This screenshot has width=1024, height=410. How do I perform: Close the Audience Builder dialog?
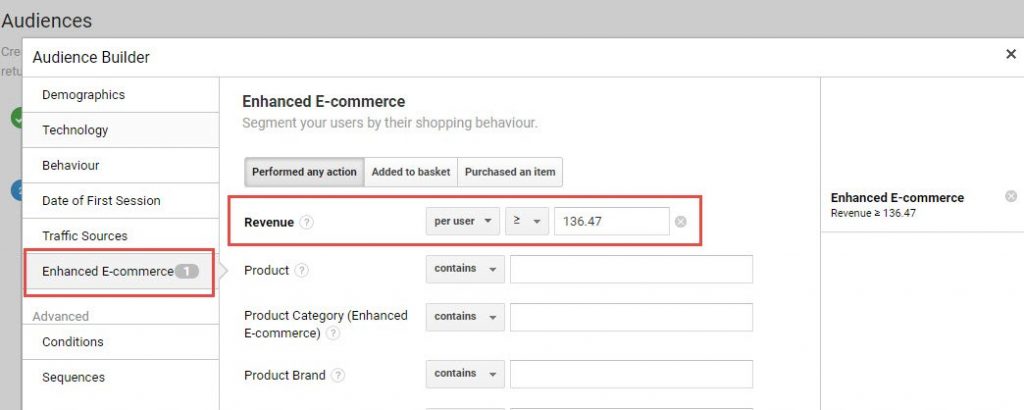tap(1010, 54)
